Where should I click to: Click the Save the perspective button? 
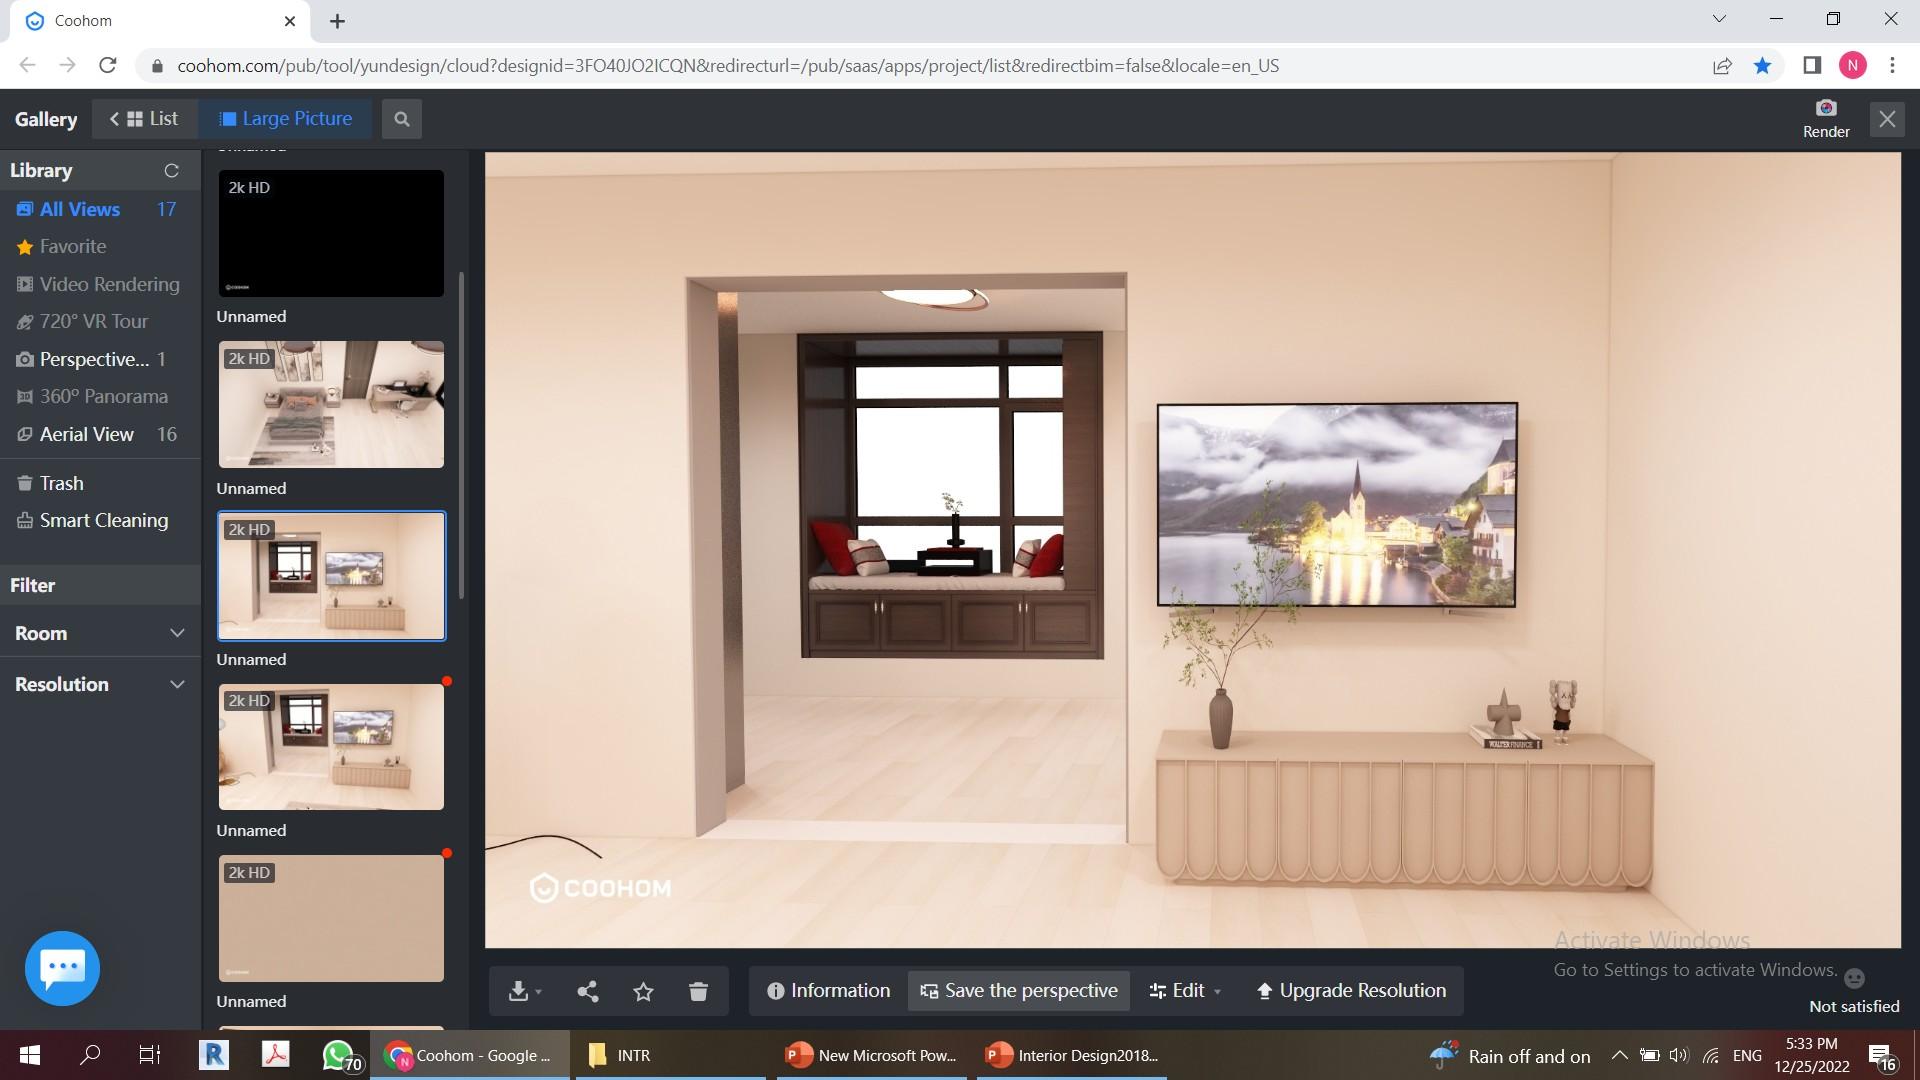click(1018, 991)
